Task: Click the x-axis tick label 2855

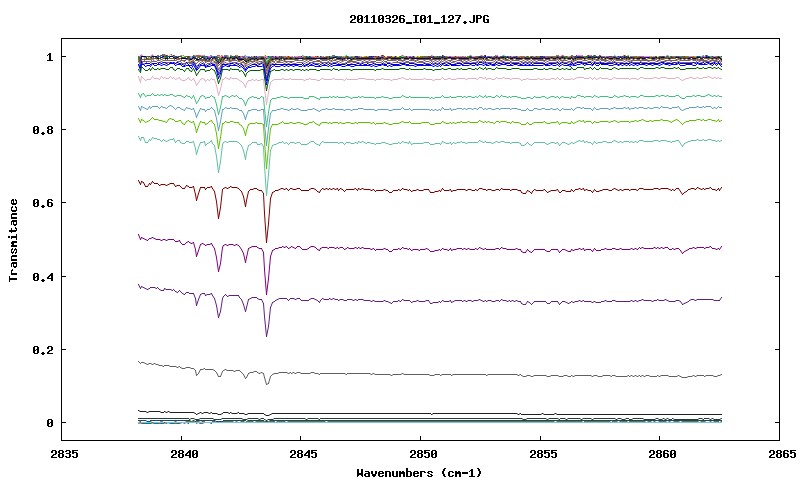Action: 542,454
